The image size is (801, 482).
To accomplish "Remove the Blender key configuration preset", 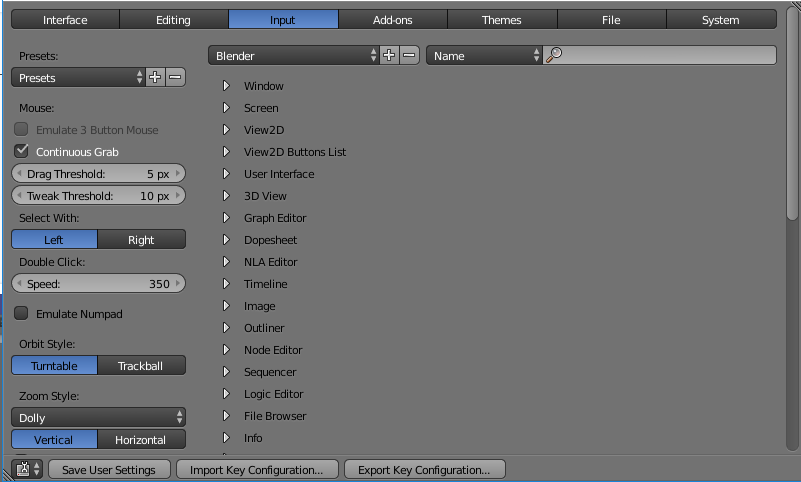I will pos(409,55).
